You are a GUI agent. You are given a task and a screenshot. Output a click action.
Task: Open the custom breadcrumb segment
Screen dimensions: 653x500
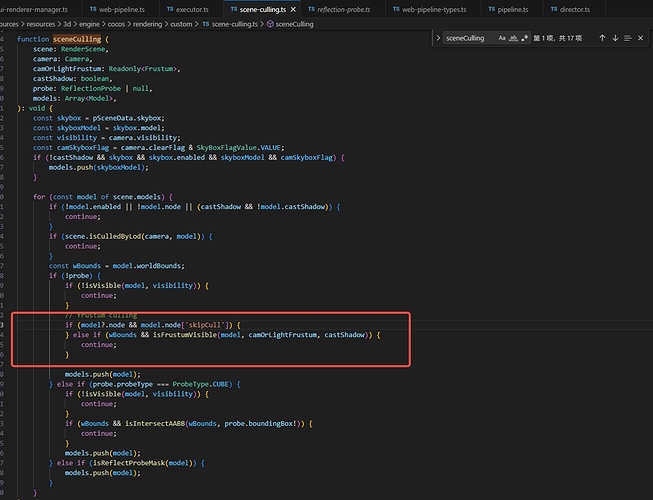(x=181, y=24)
